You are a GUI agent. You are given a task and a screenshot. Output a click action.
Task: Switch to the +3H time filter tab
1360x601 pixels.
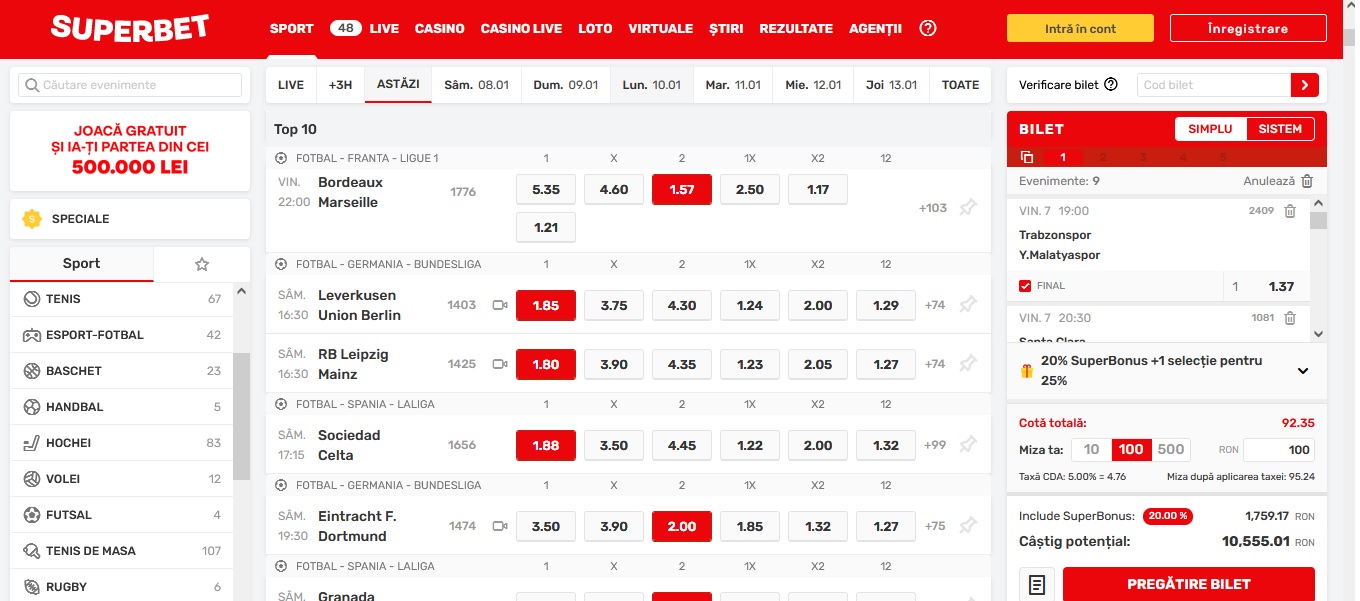[x=341, y=85]
